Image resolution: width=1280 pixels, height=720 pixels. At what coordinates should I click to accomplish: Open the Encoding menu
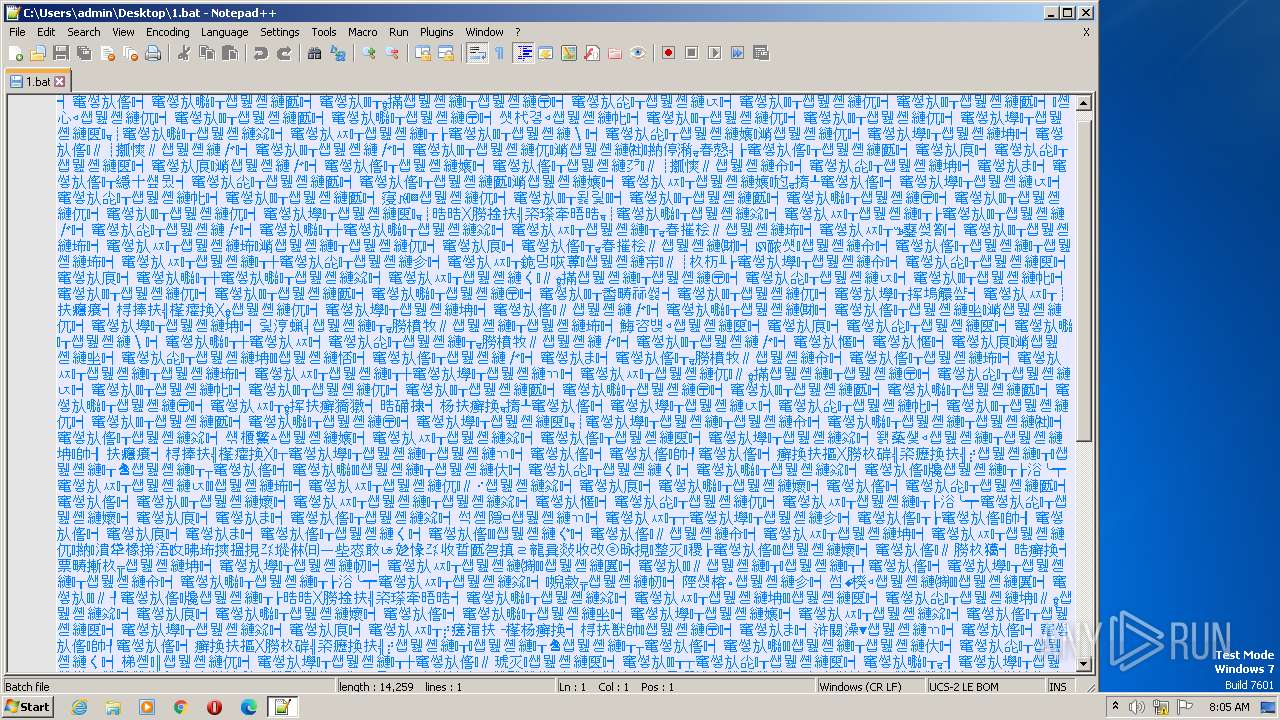[168, 32]
